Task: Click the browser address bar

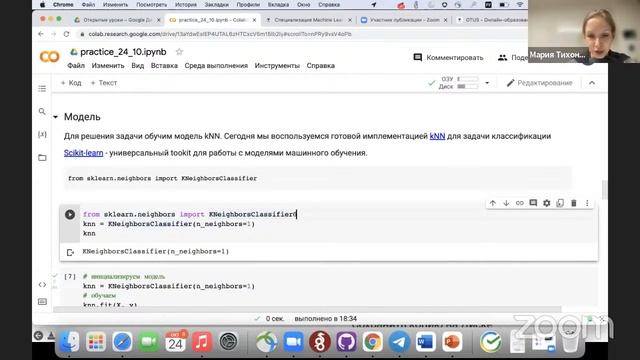Action: tap(220, 34)
